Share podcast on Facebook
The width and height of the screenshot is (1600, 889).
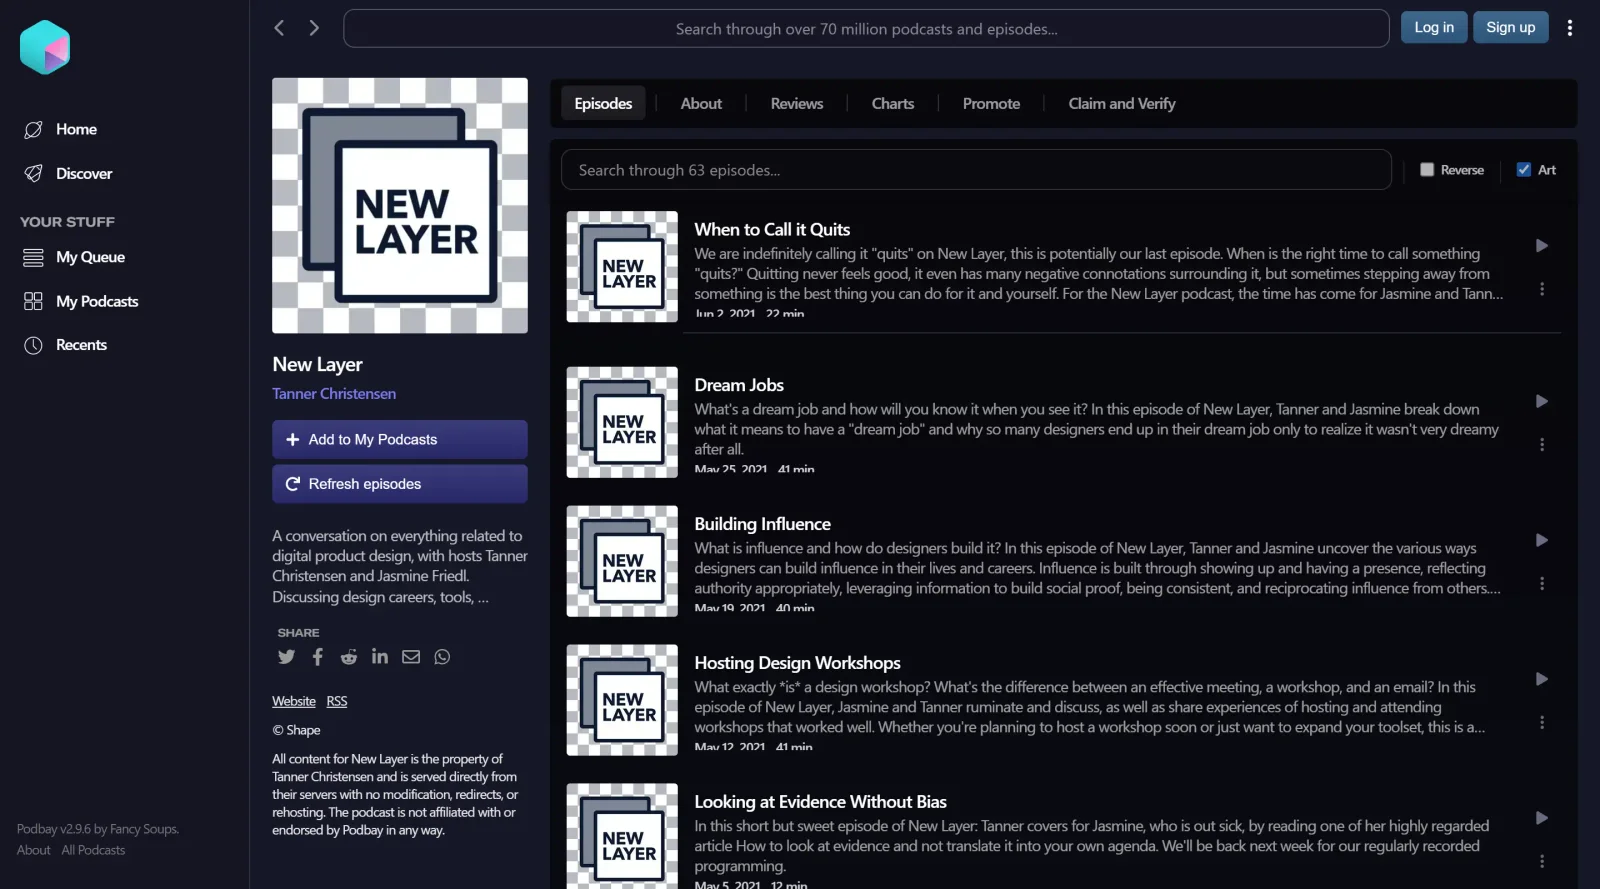pos(318,657)
